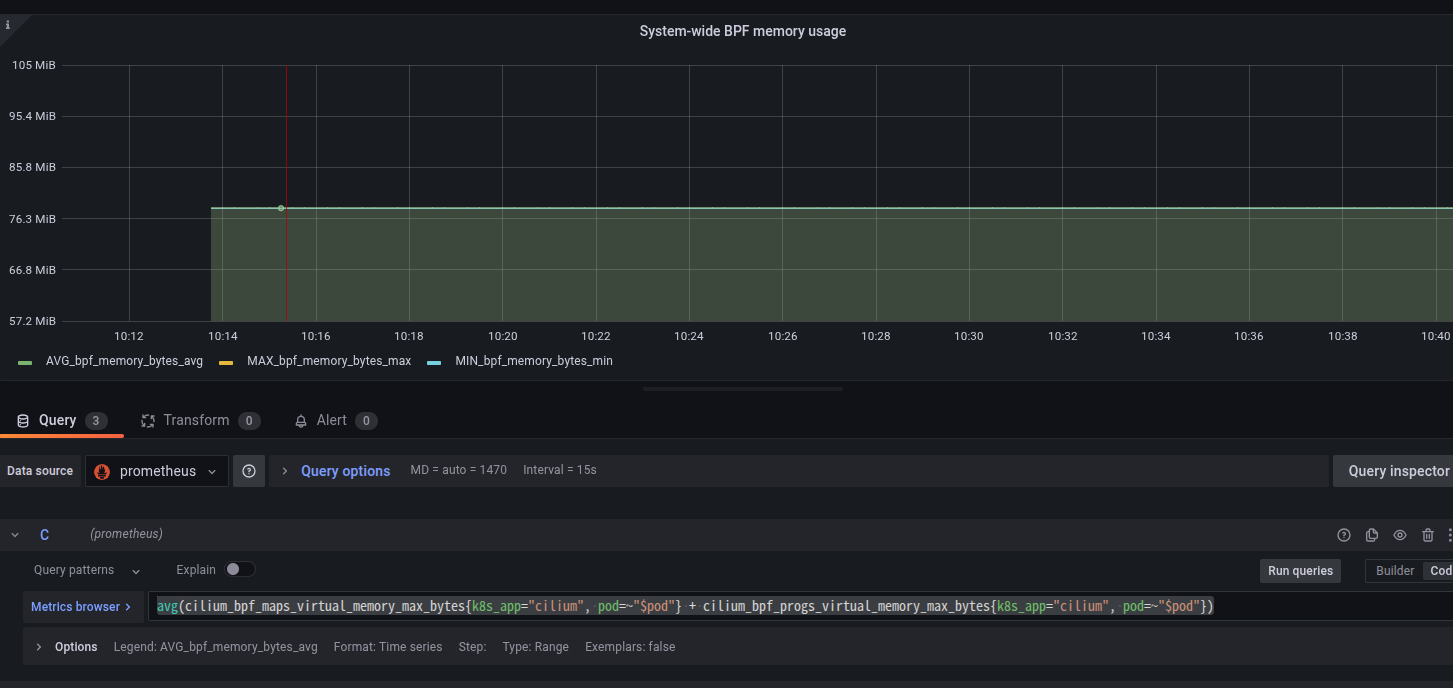Image resolution: width=1453 pixels, height=688 pixels.
Task: Click the Legend: AVG_bpf_memory_bytes_avg option text
Action: (x=216, y=647)
